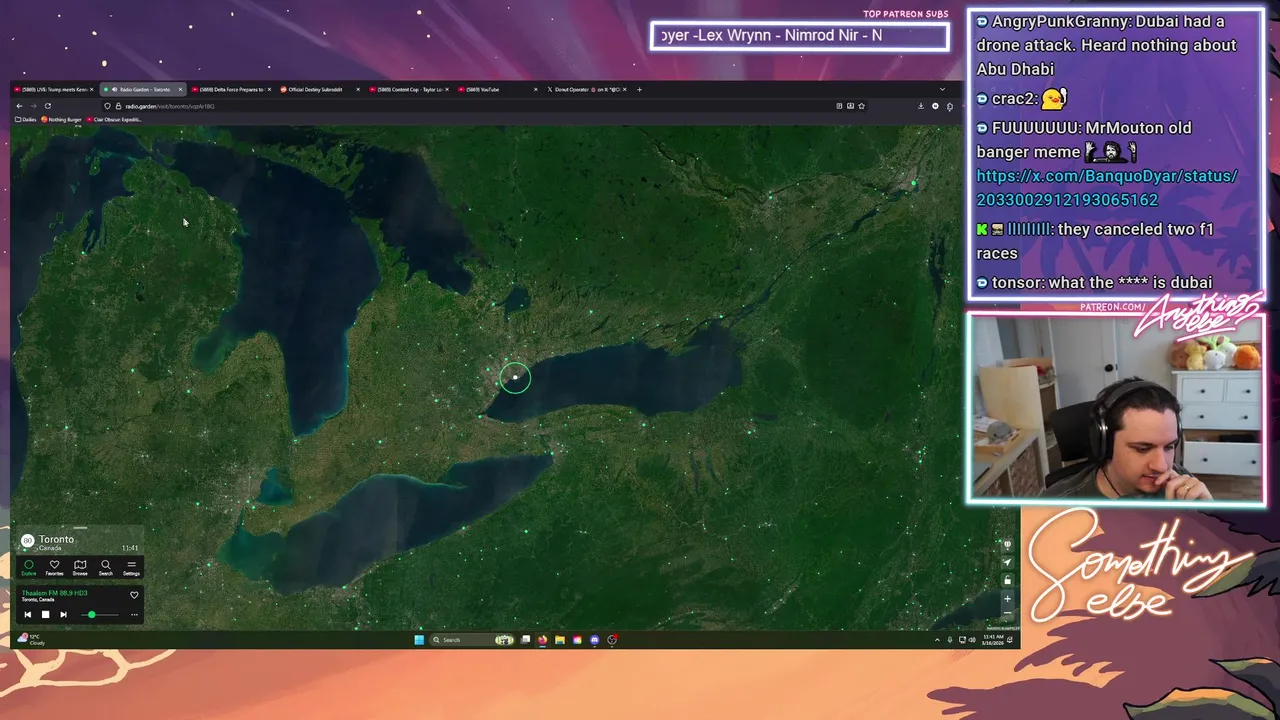
Task: Switch to Content Cop - Taylor tab
Action: point(408,90)
